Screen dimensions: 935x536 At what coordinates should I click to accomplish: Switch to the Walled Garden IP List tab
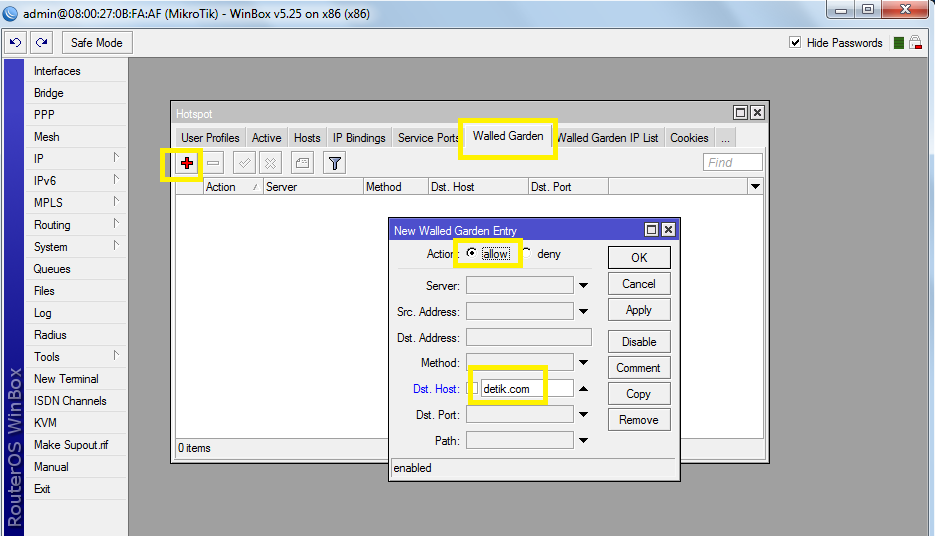(608, 138)
